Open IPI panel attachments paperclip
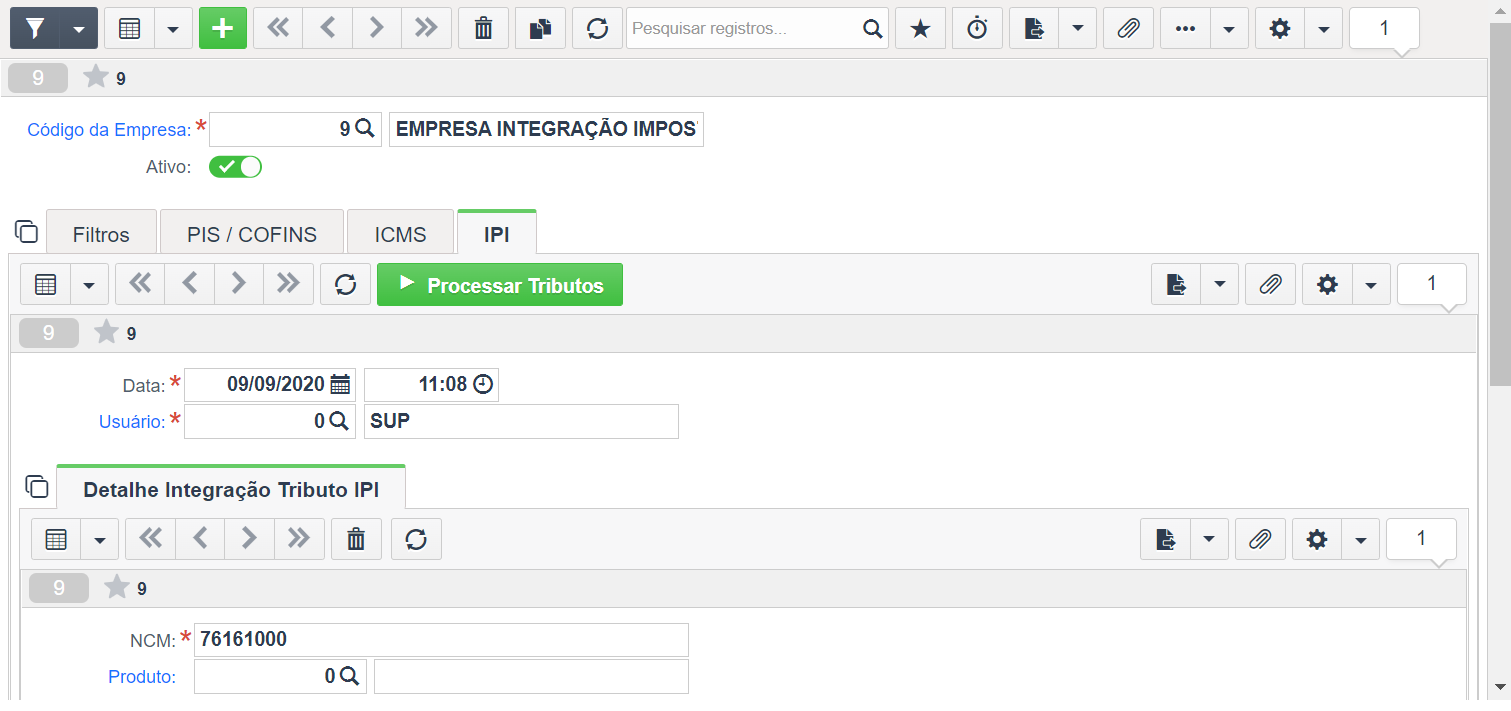 pyautogui.click(x=1270, y=285)
